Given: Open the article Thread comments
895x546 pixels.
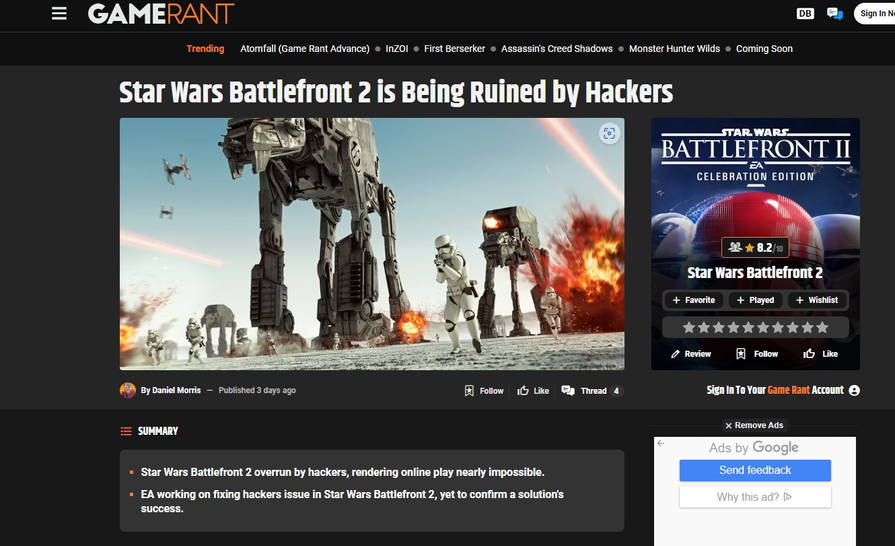Looking at the screenshot, I should click(x=591, y=391).
